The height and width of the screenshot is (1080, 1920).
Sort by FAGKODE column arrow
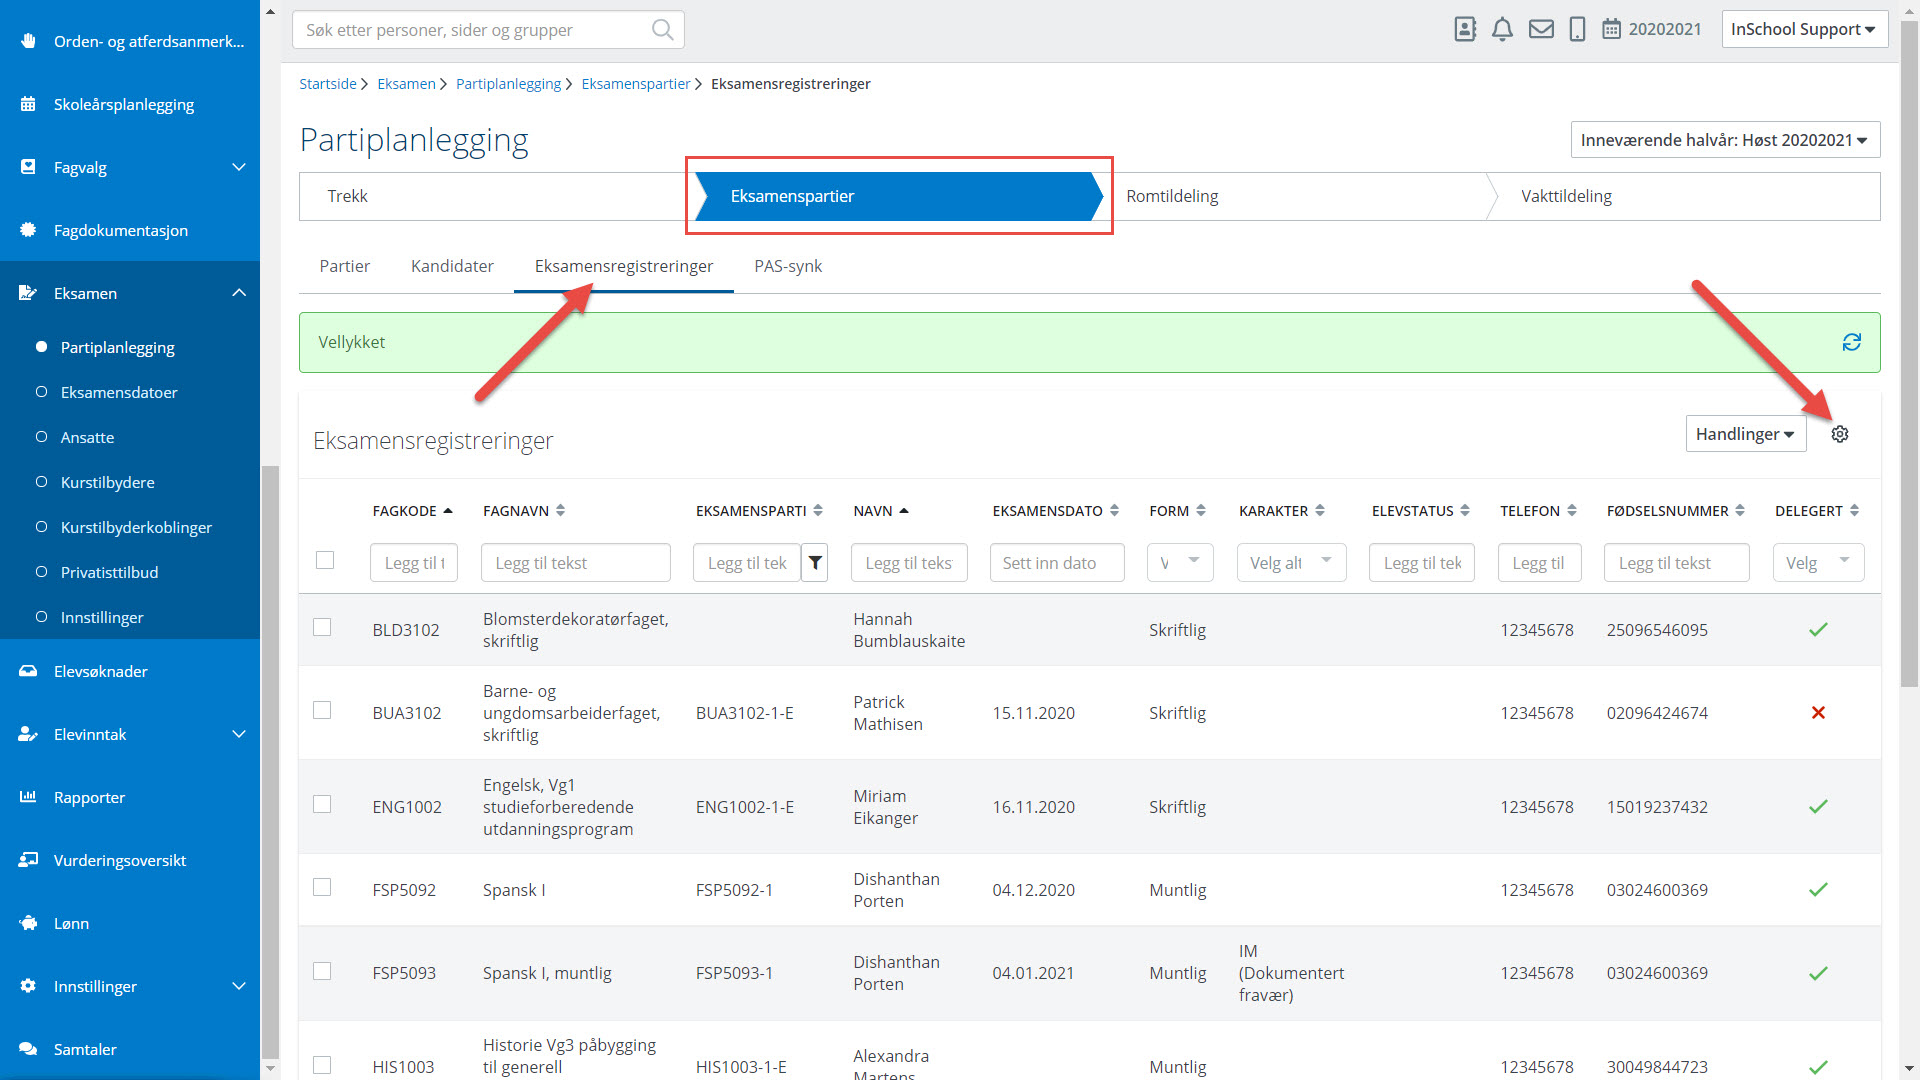[x=448, y=511]
